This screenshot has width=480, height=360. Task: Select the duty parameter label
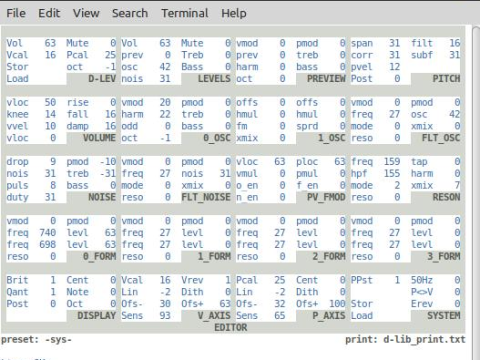[x=17, y=197]
